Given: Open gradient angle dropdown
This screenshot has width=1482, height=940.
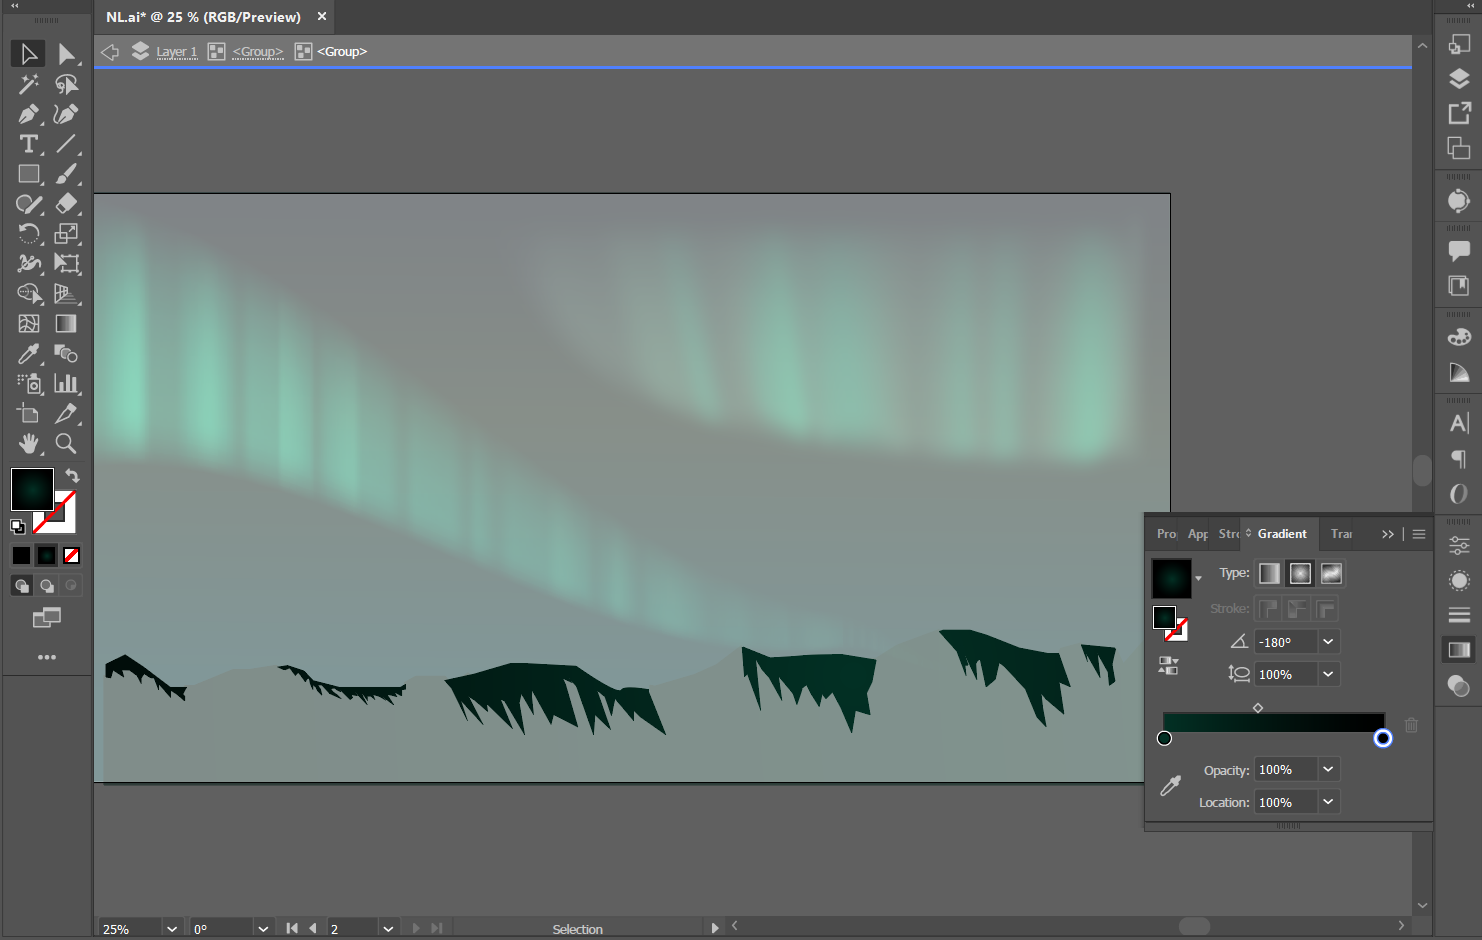Looking at the screenshot, I should pos(1328,642).
